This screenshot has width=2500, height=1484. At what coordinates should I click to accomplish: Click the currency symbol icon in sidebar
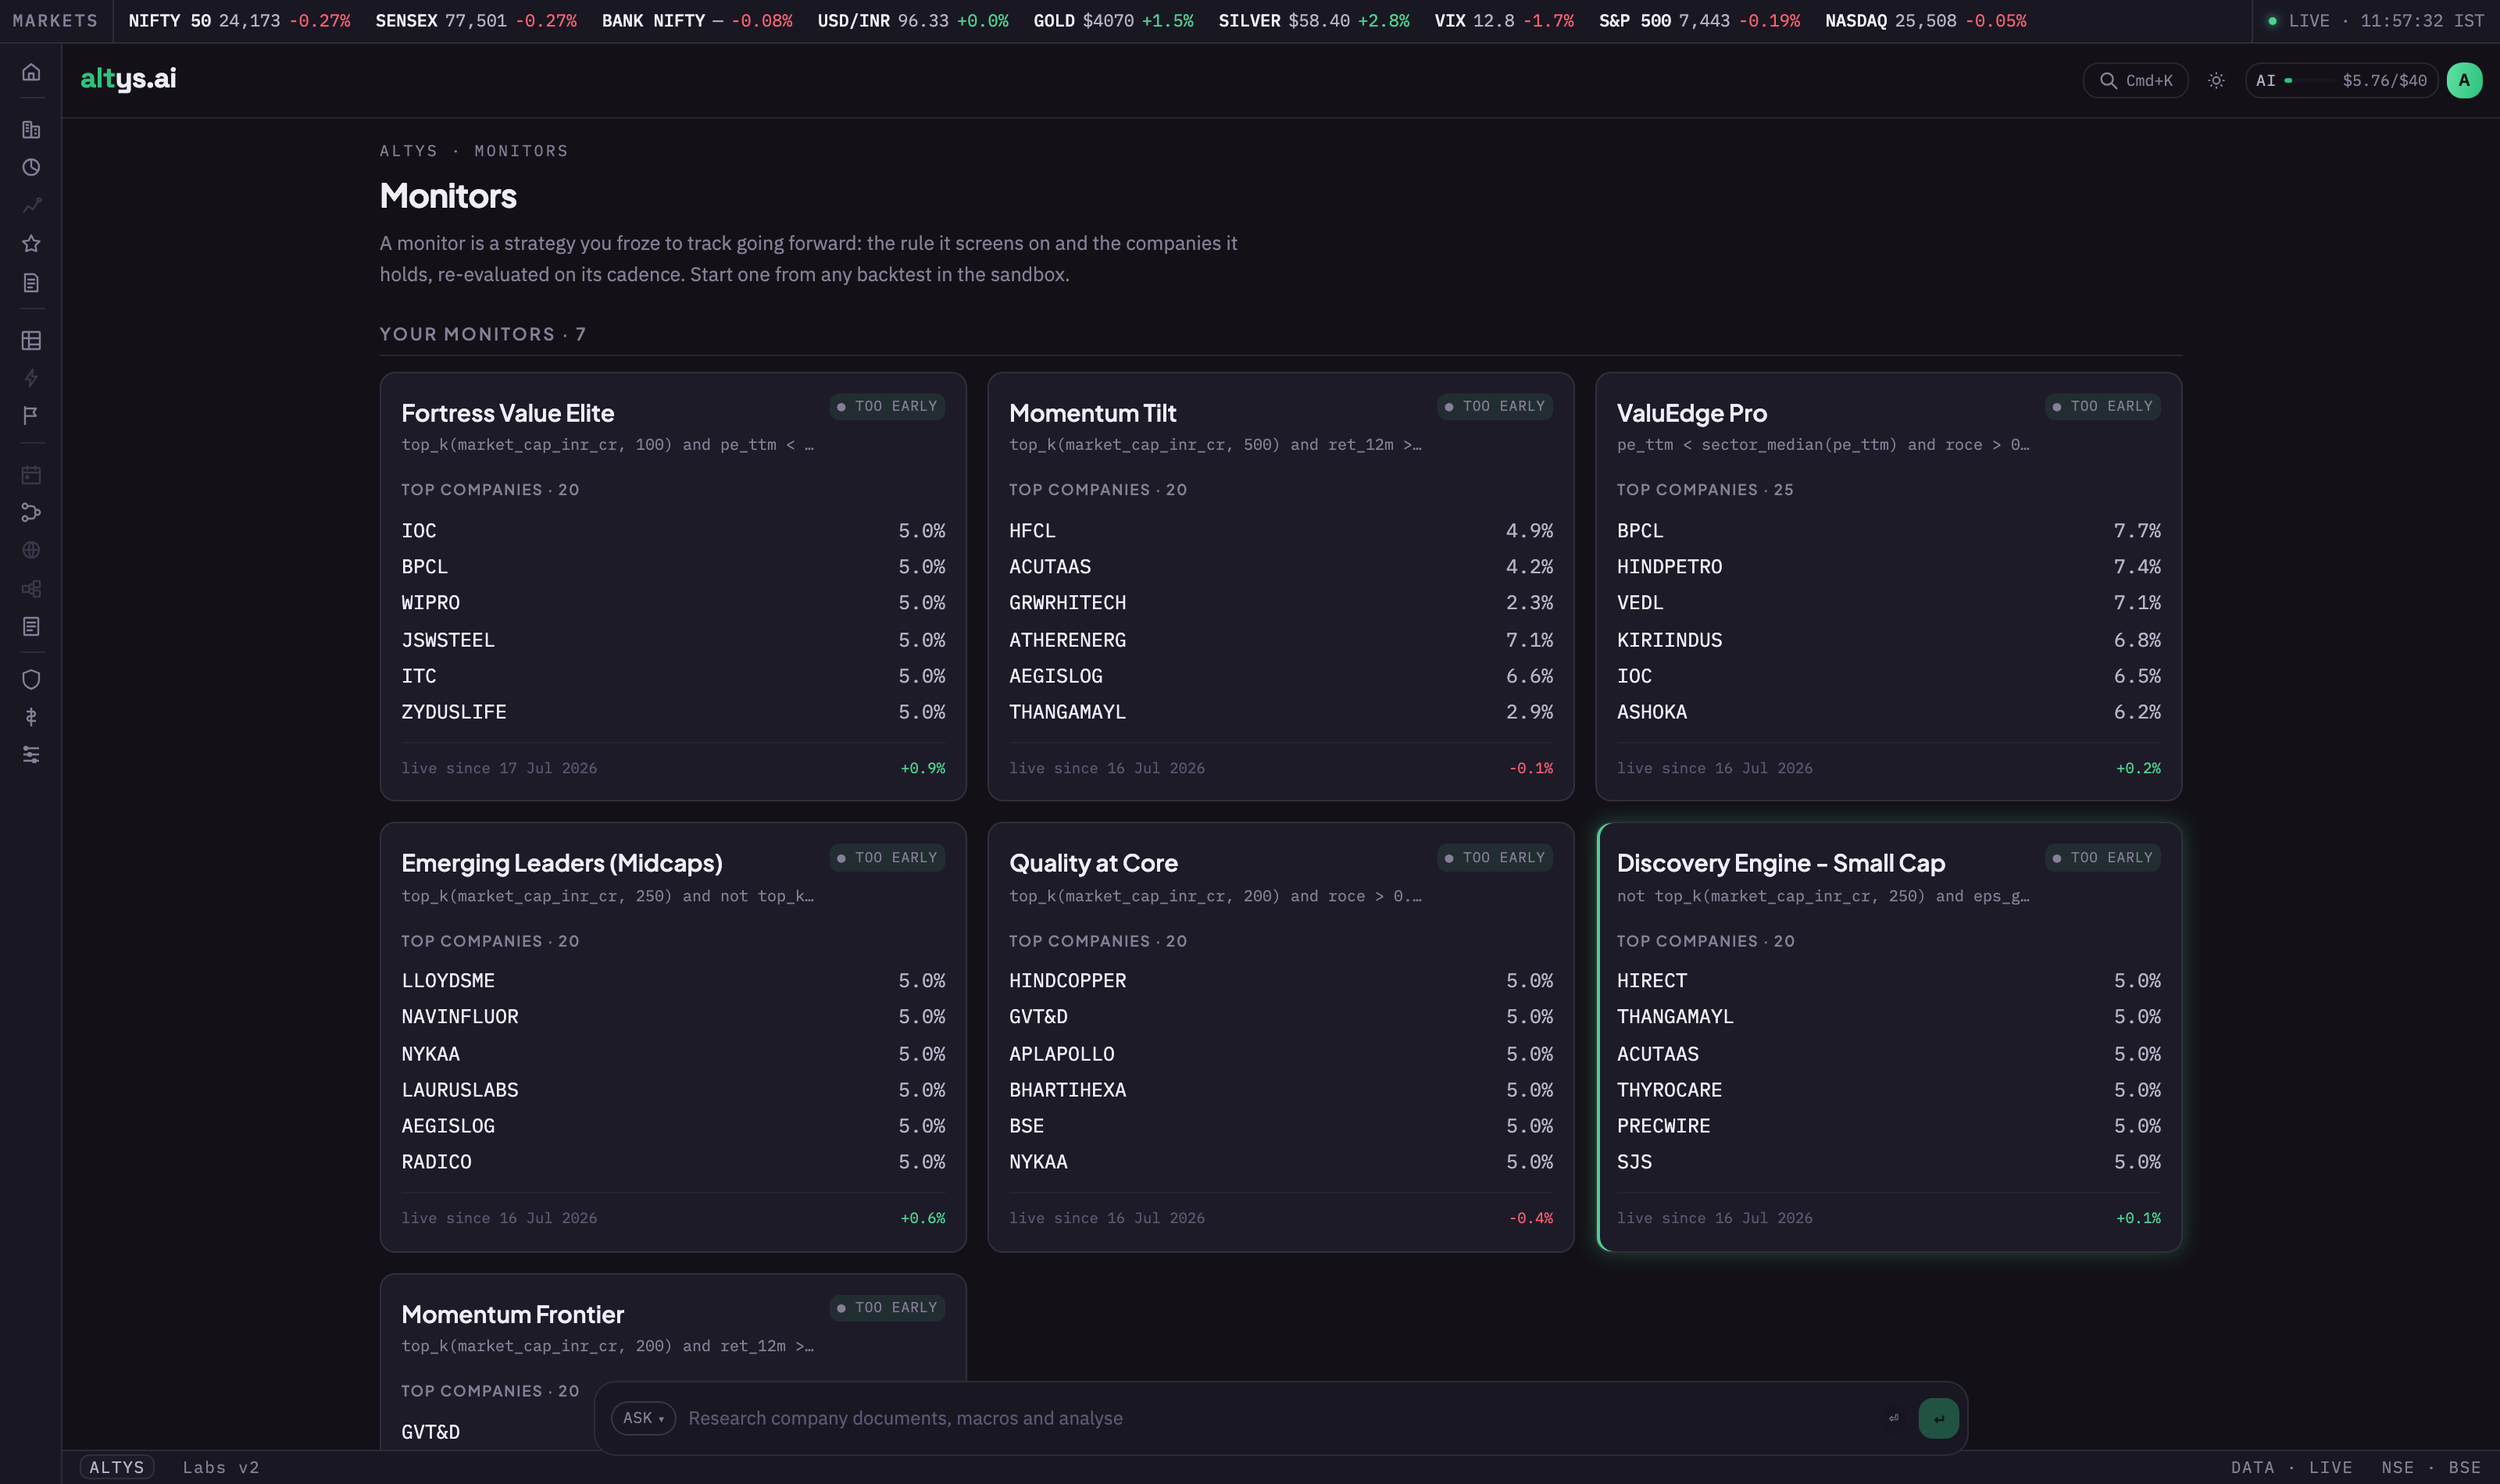31,717
